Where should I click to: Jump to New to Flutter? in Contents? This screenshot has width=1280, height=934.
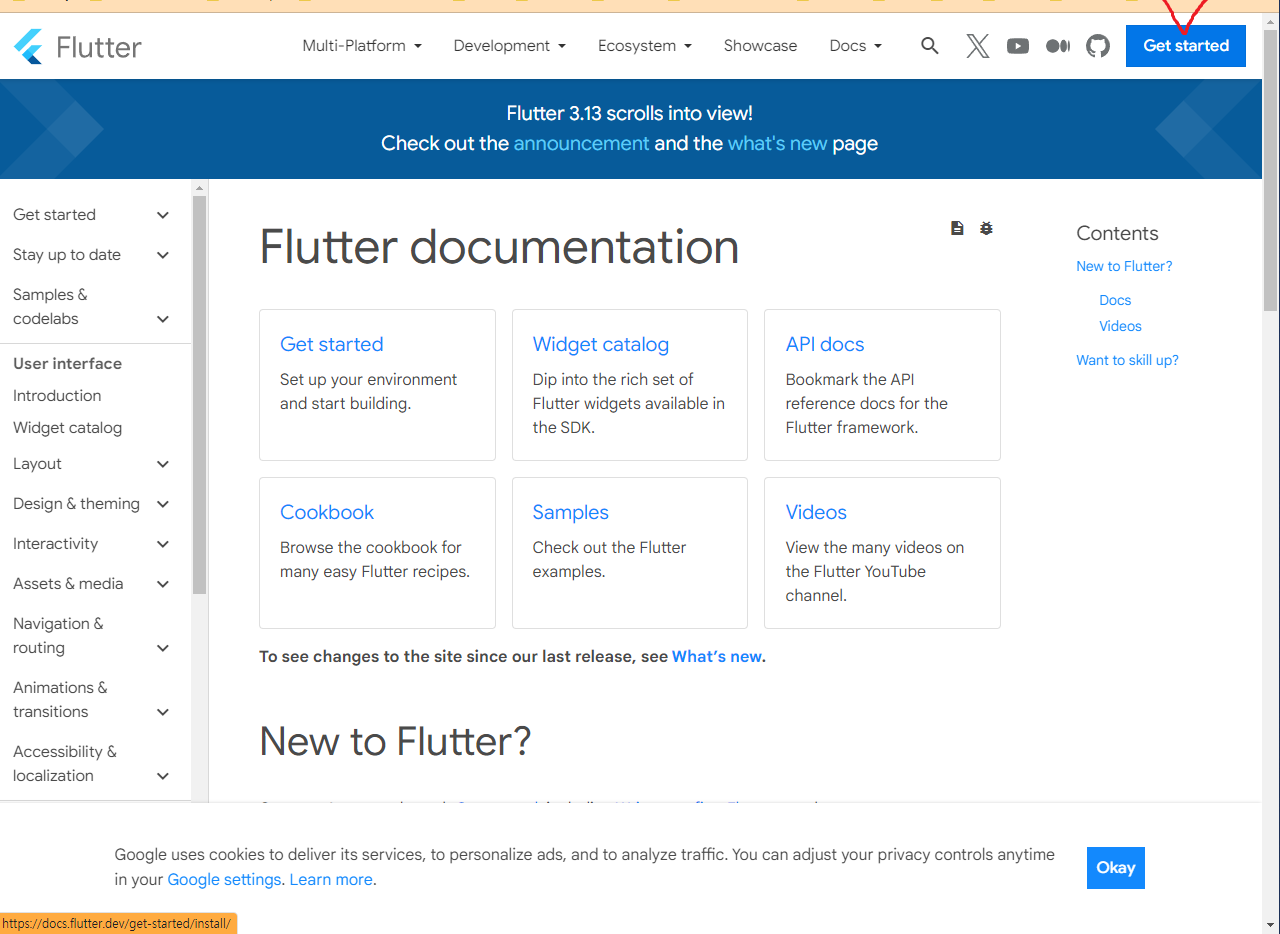[x=1124, y=266]
